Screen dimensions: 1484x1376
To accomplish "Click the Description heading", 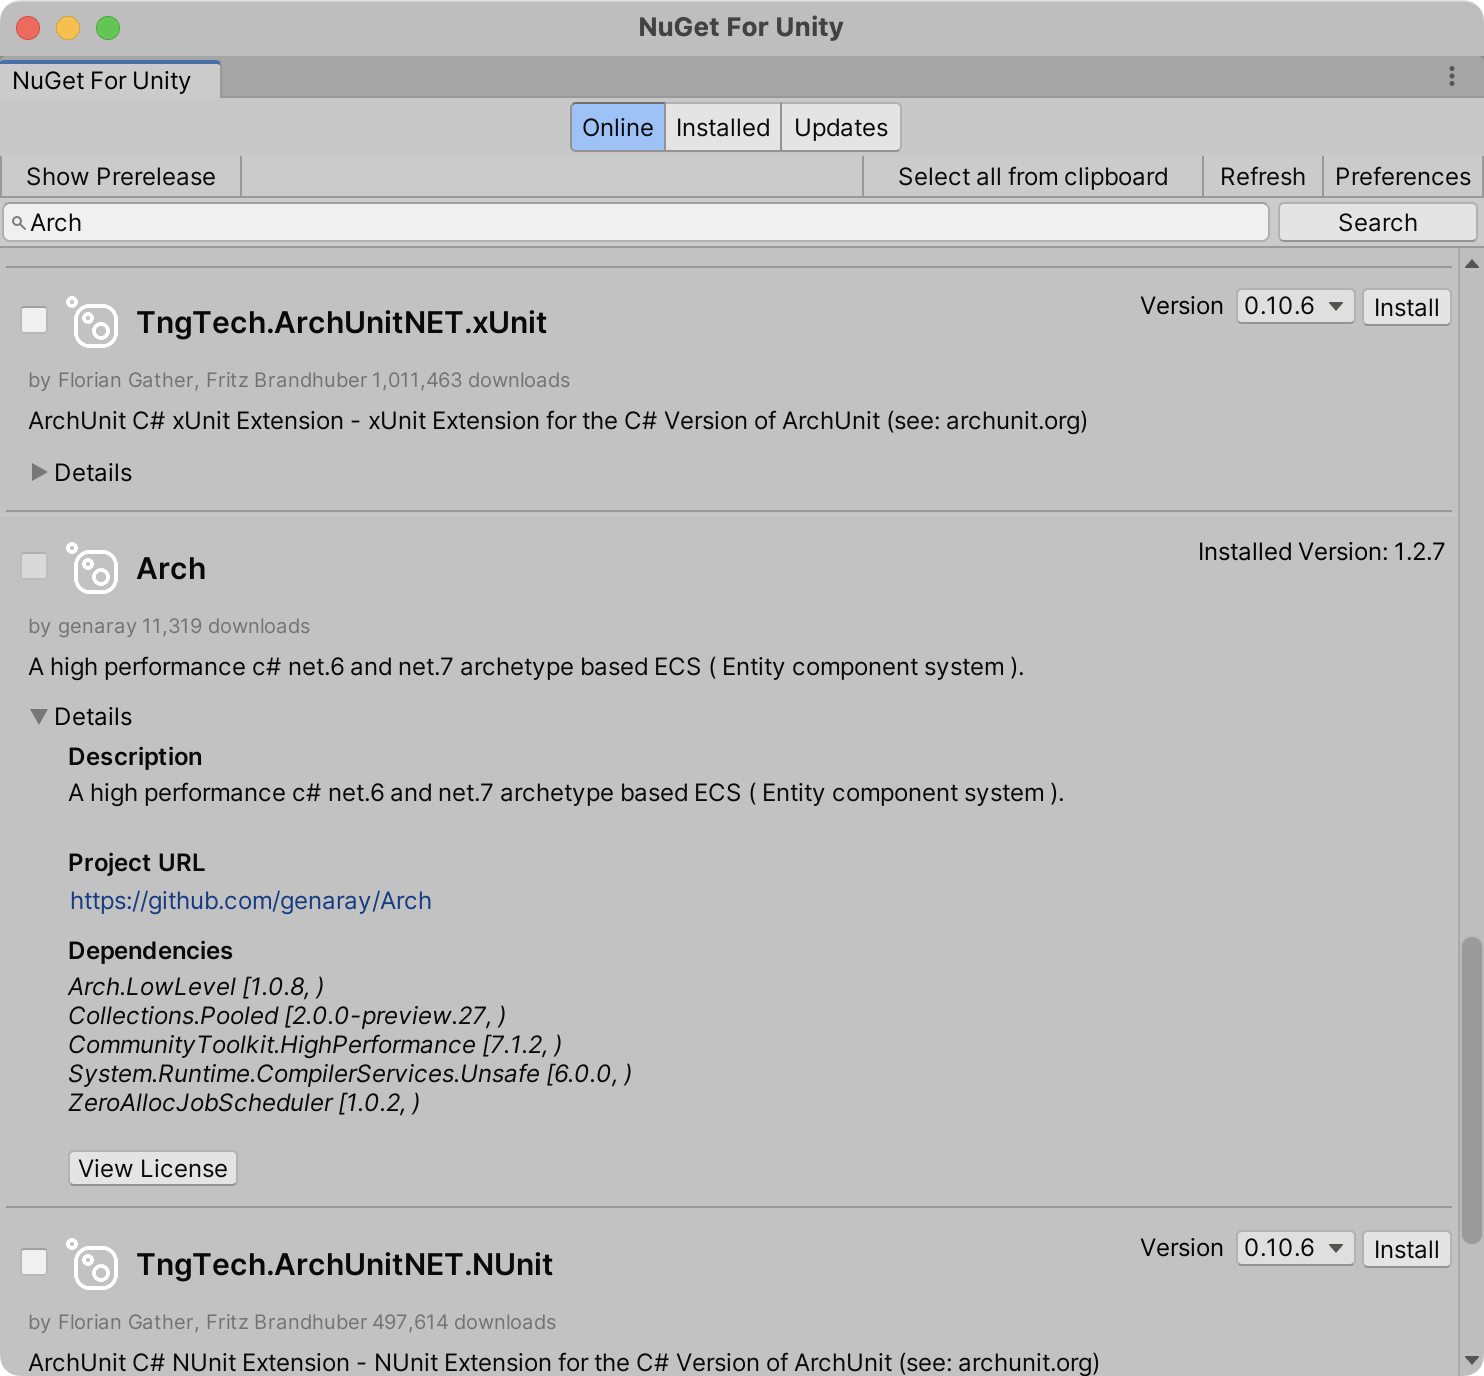I will [135, 757].
